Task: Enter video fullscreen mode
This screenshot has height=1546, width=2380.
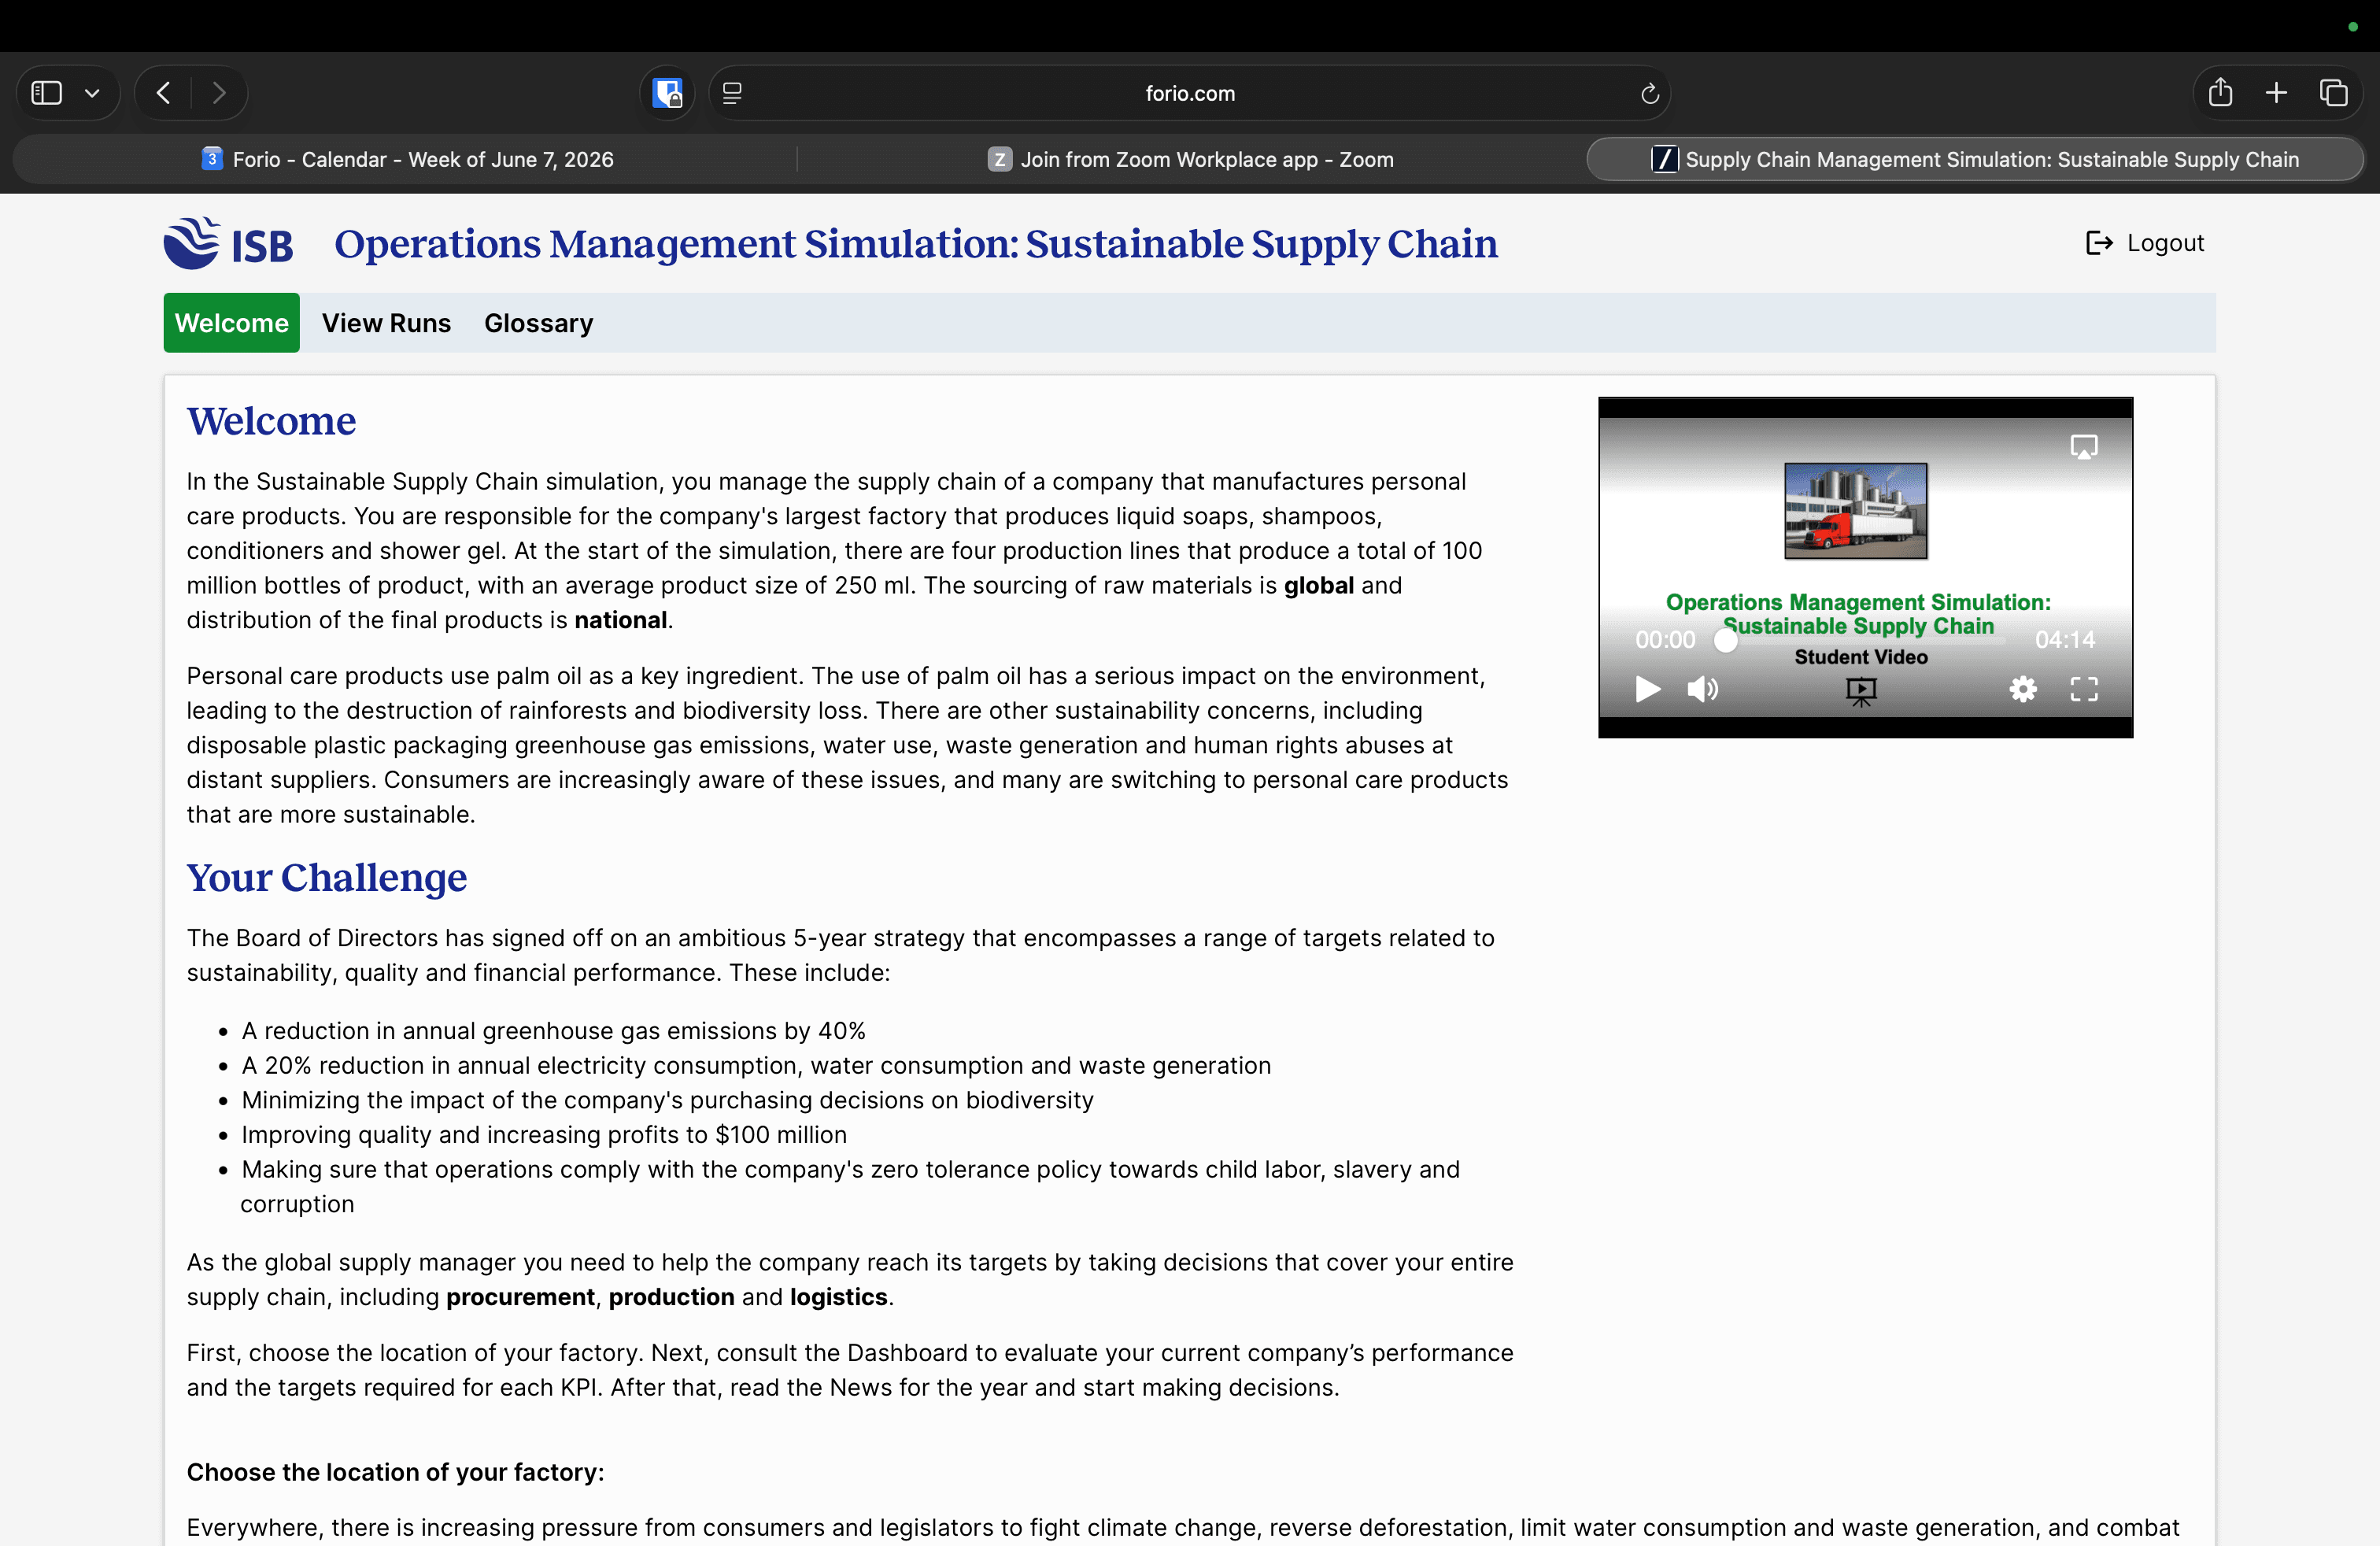Action: 2084,689
